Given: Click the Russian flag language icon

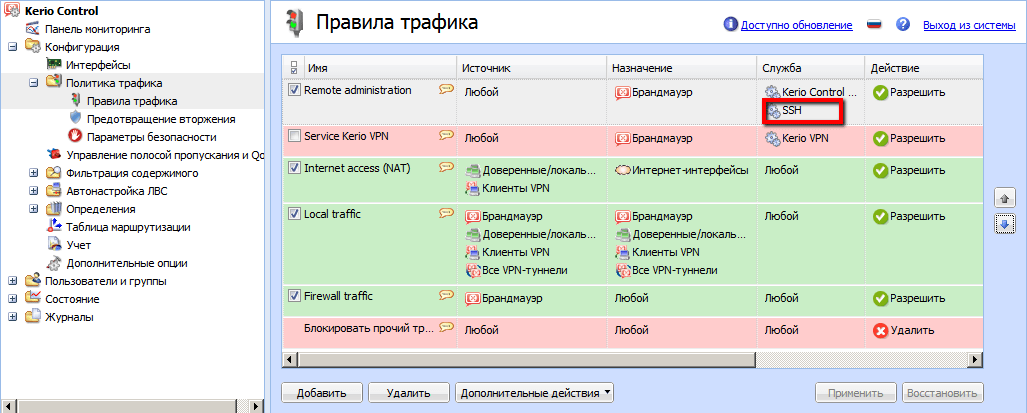Looking at the screenshot, I should [874, 25].
